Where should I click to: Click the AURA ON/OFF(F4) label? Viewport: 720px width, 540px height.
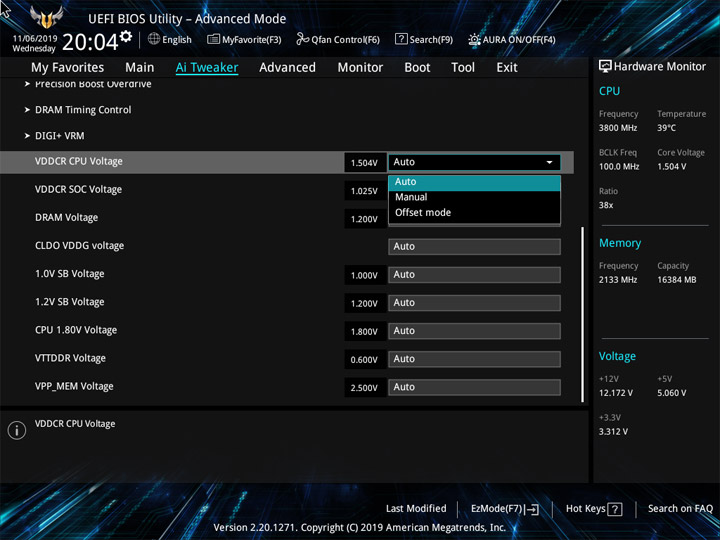(519, 40)
